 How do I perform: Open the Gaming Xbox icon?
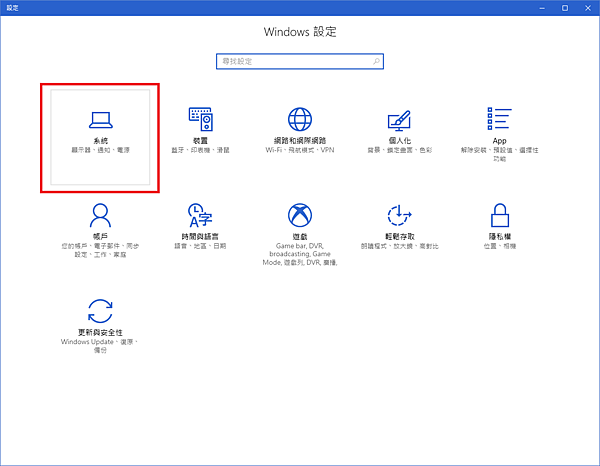tap(300, 215)
